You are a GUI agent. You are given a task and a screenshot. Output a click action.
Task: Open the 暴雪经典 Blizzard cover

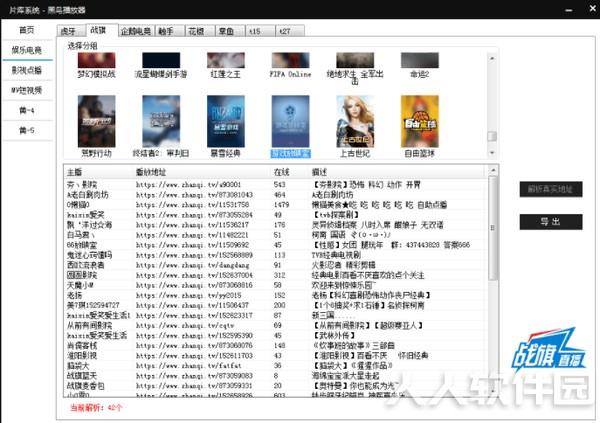(226, 121)
